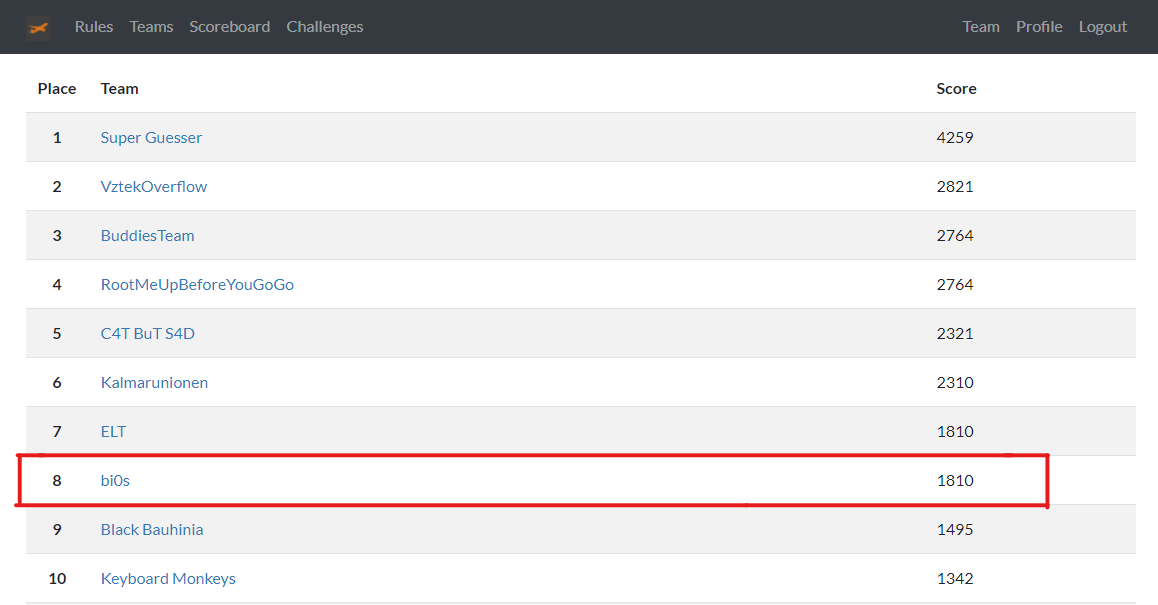Select the score 2321
This screenshot has width=1158, height=605.
tap(955, 333)
